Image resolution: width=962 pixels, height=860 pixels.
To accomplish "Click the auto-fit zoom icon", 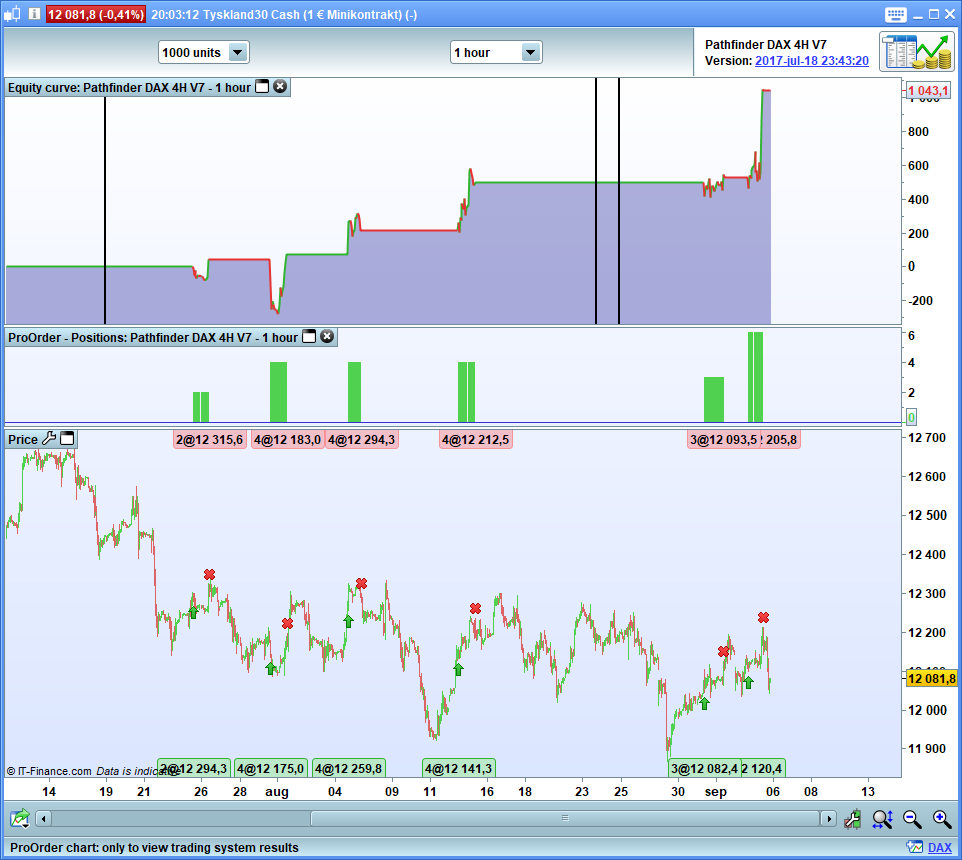I will click(882, 819).
